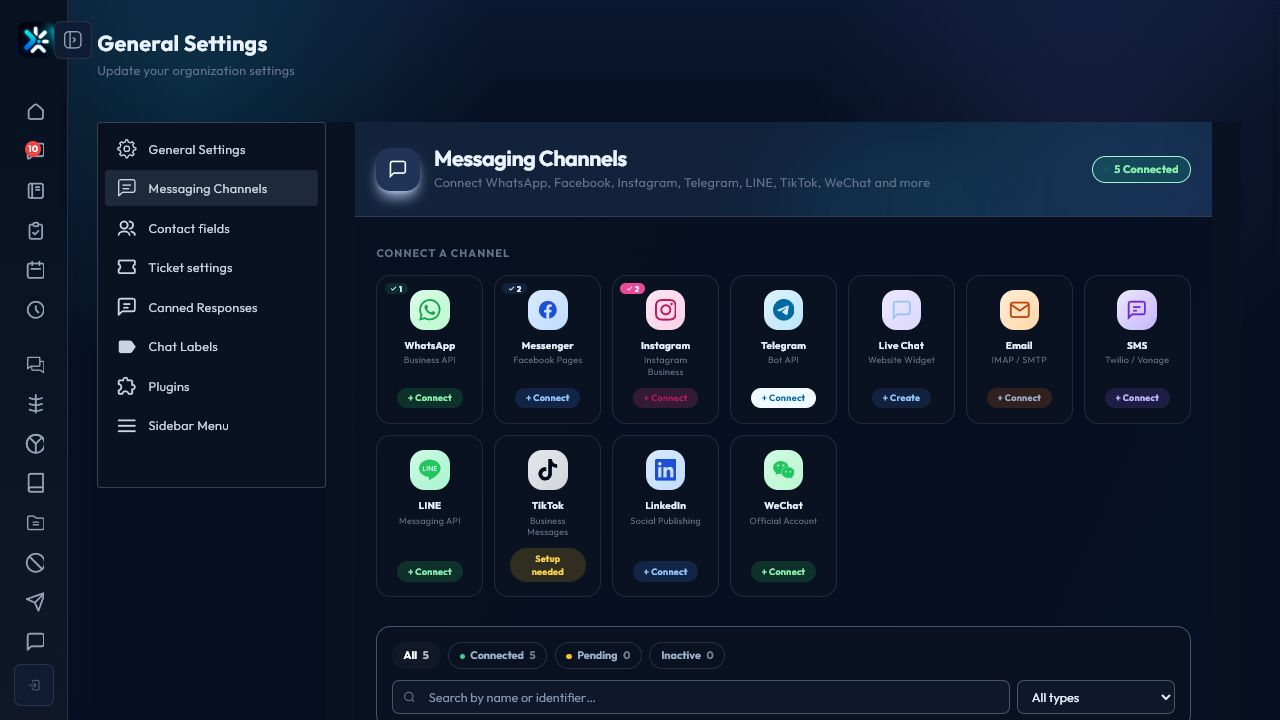Connect a WeChat channel
The width and height of the screenshot is (1280, 720).
click(x=784, y=572)
